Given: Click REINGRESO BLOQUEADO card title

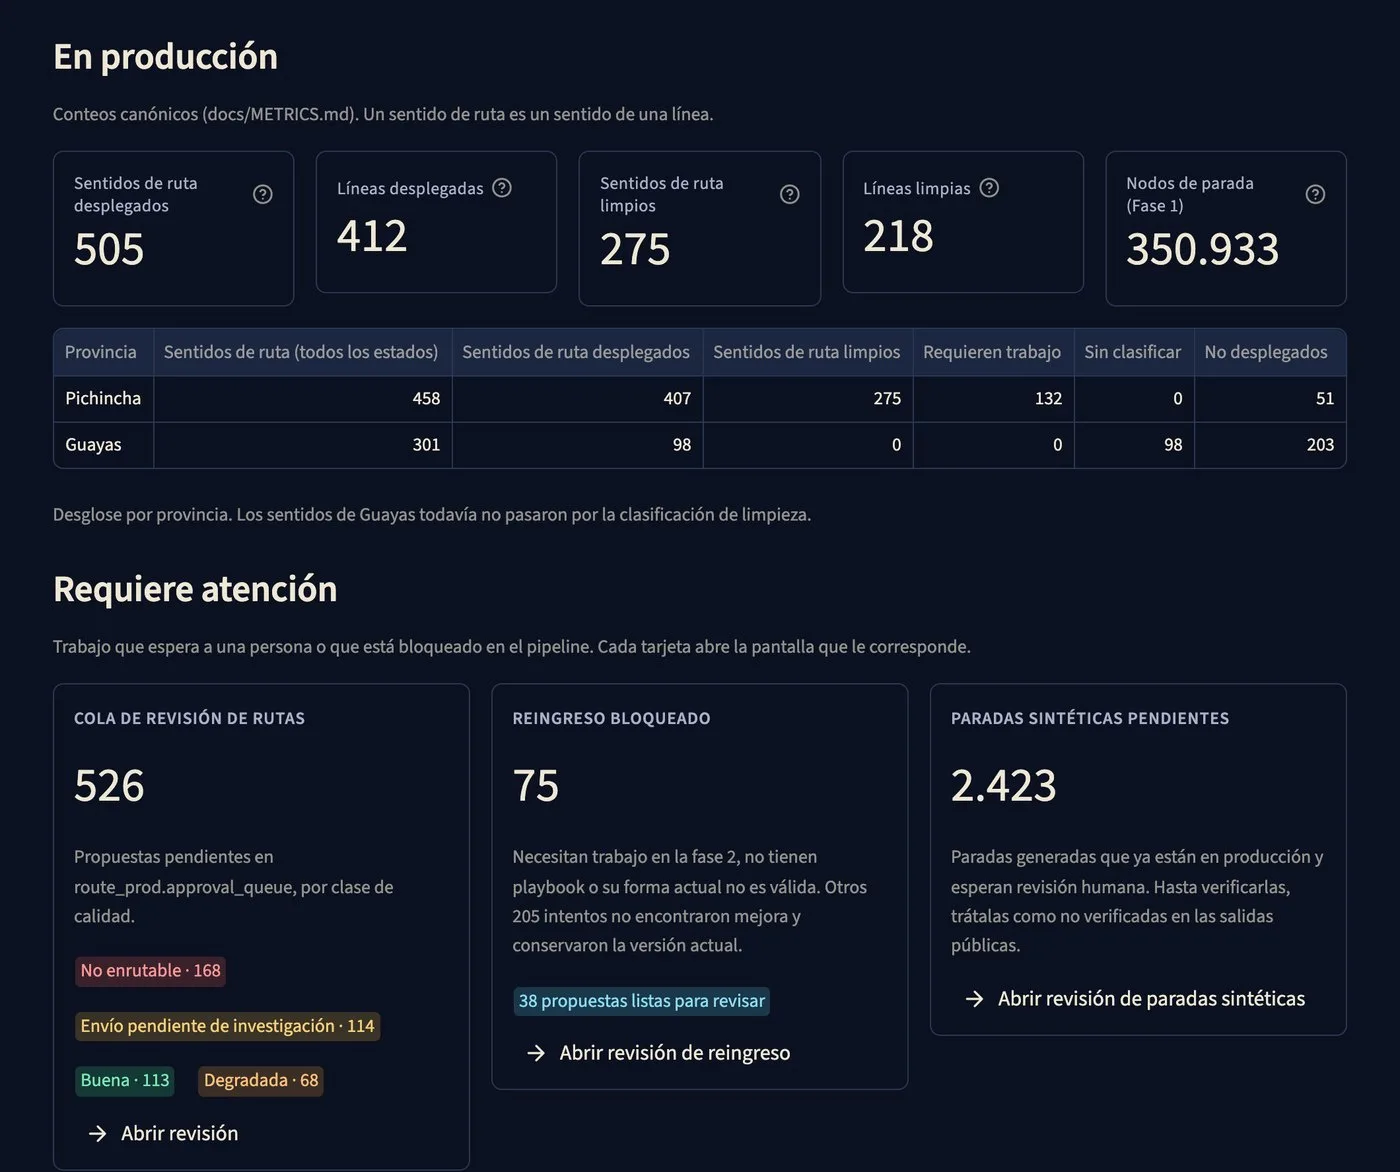Looking at the screenshot, I should point(611,718).
